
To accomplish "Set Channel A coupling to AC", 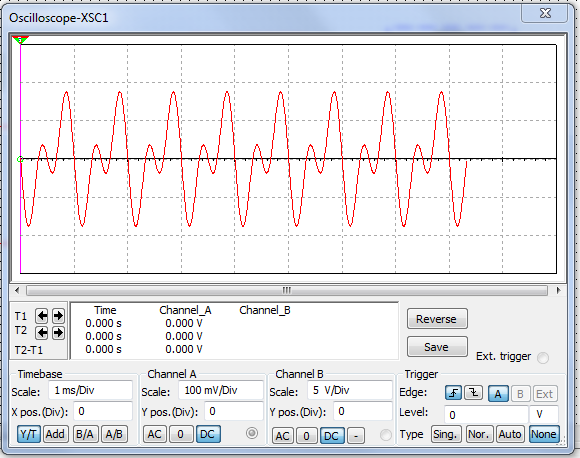I will pyautogui.click(x=154, y=434).
